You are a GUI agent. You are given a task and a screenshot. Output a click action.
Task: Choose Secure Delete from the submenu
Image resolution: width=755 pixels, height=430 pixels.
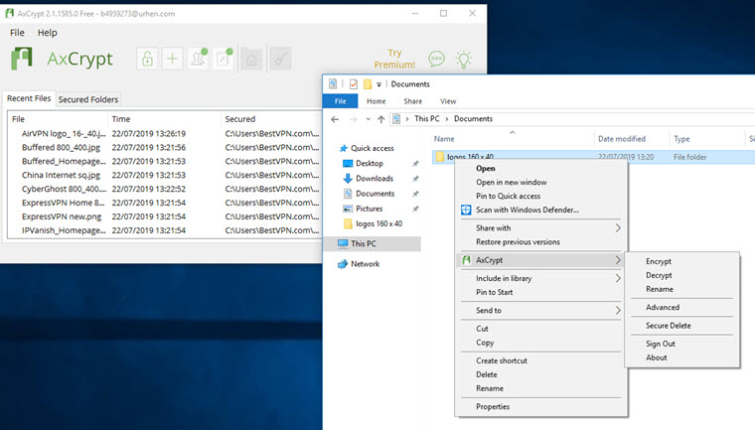668,326
